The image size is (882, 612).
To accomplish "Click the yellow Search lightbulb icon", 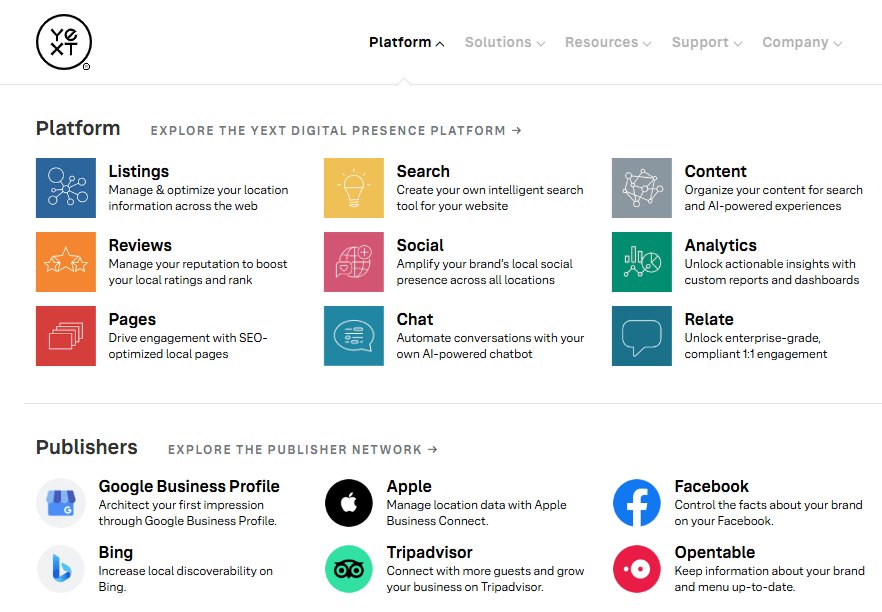I will pyautogui.click(x=354, y=188).
